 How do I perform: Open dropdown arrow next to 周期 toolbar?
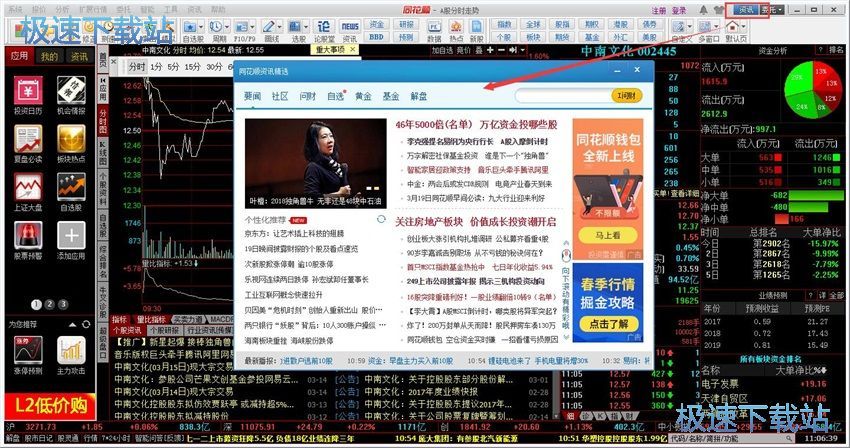227,26
